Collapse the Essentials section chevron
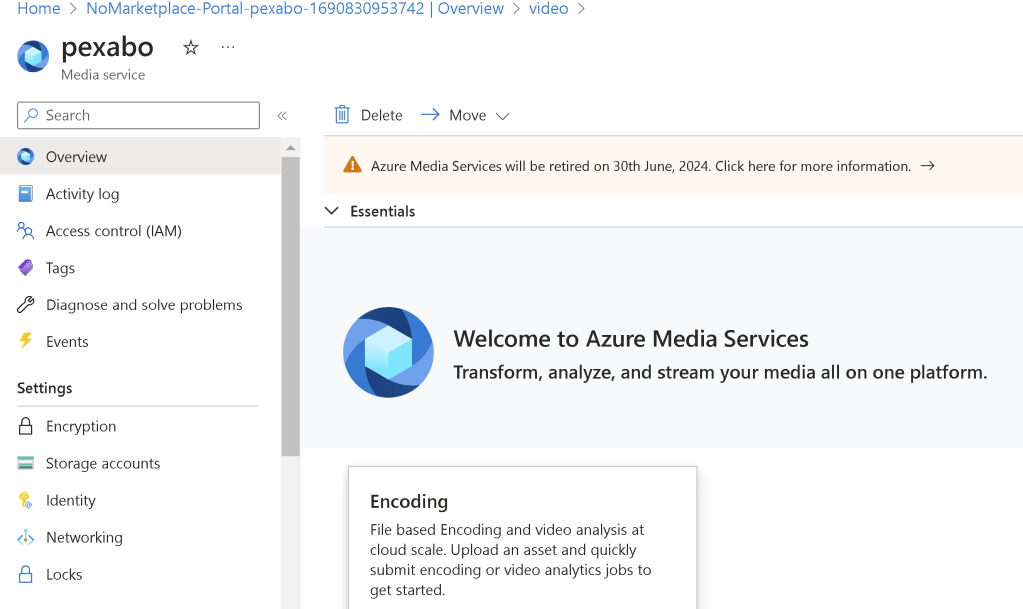Viewport: 1023px width, 609px height. 332,211
